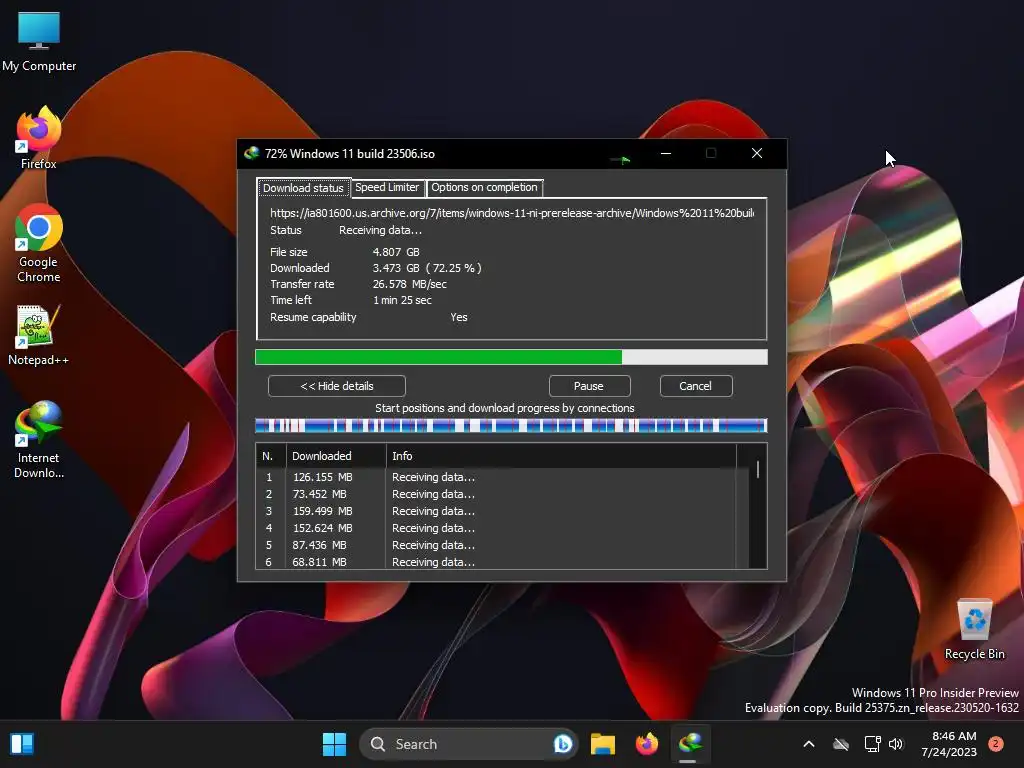This screenshot has height=768, width=1024.
Task: Pause the Windows 11 ISO download
Action: point(588,386)
